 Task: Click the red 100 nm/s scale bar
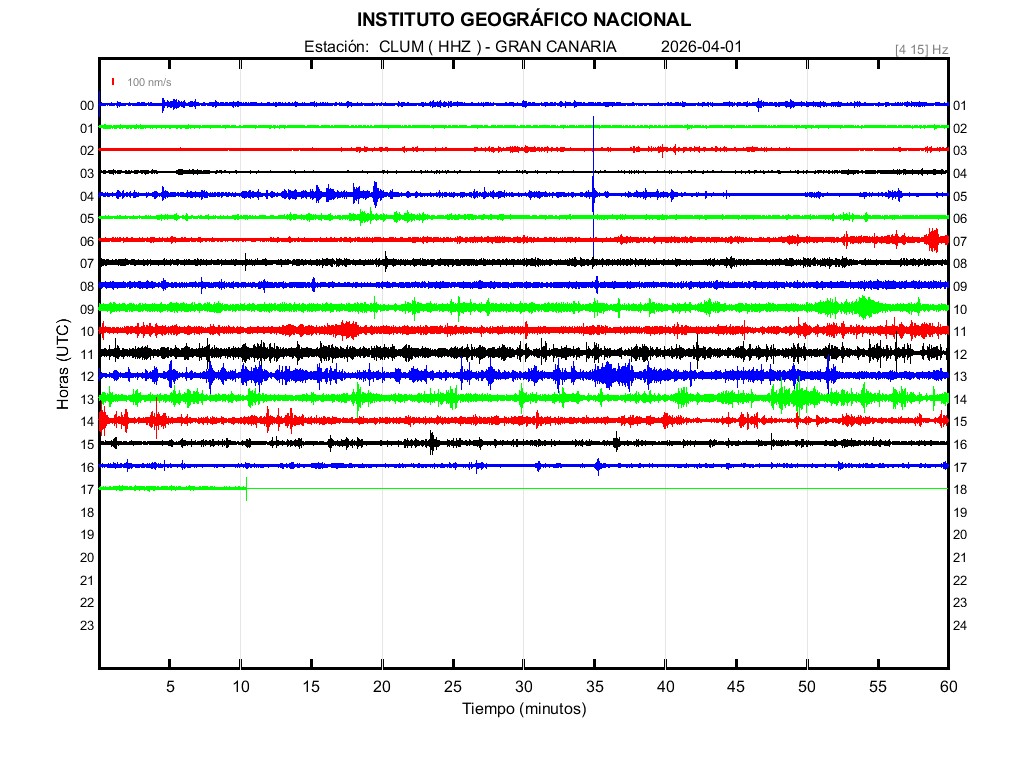pos(113,82)
